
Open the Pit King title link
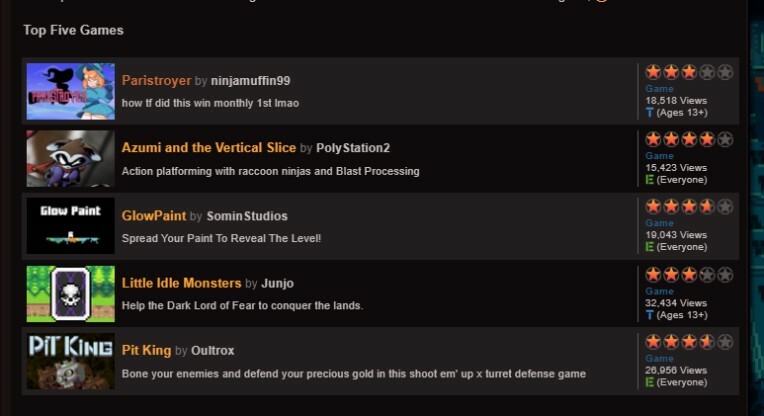146,350
